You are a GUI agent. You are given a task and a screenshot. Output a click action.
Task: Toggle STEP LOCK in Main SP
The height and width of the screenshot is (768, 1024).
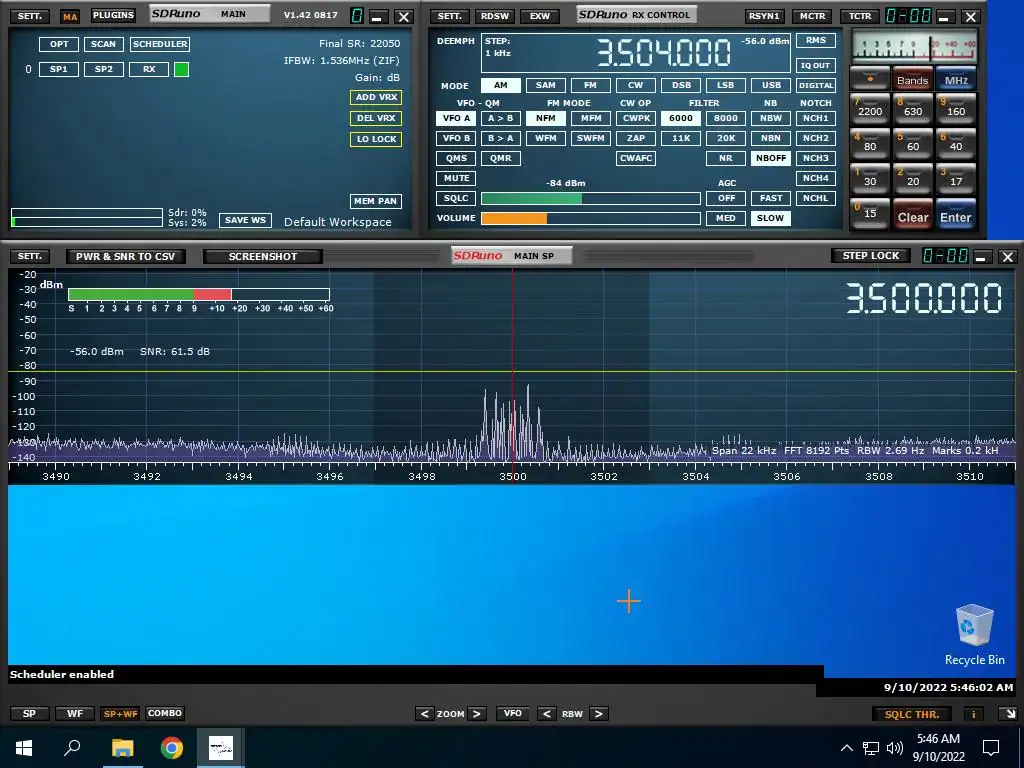(x=871, y=256)
